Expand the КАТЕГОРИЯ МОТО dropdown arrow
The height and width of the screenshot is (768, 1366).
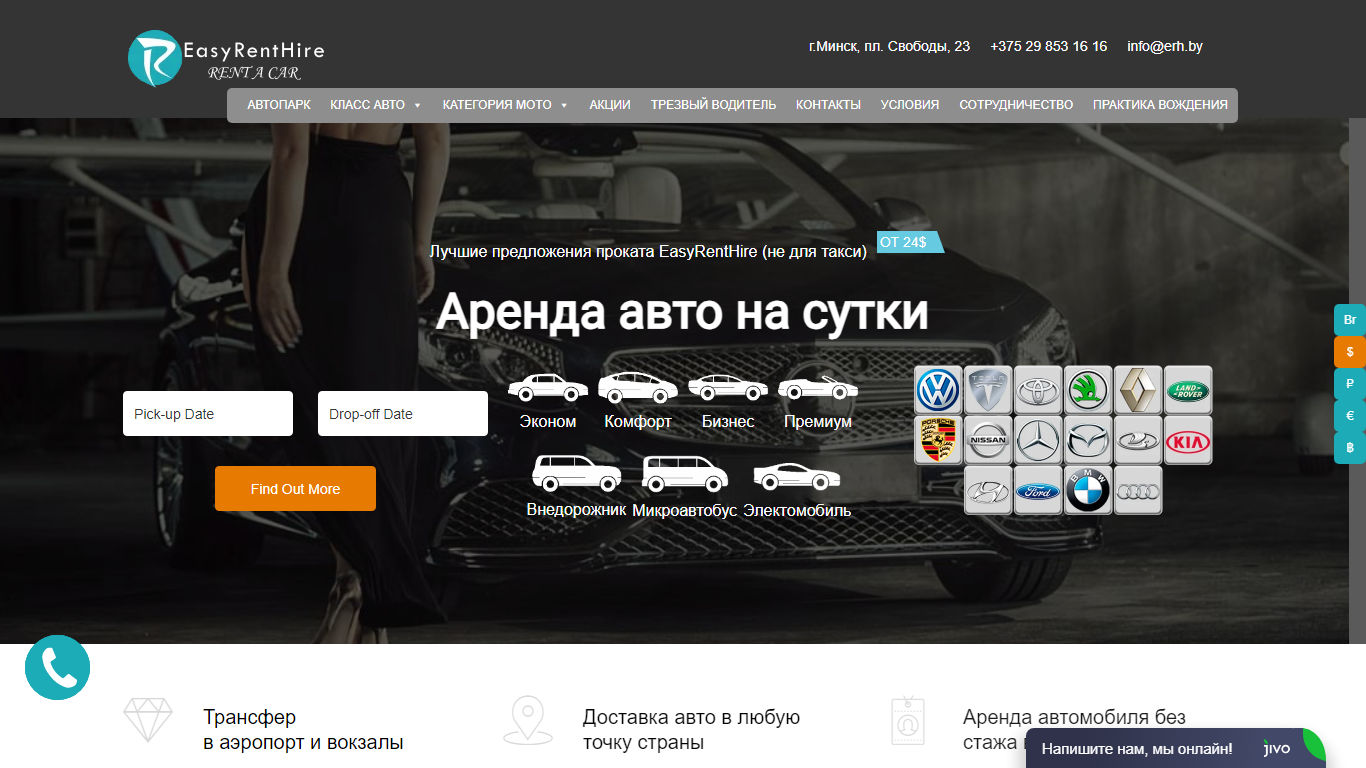[x=564, y=105]
